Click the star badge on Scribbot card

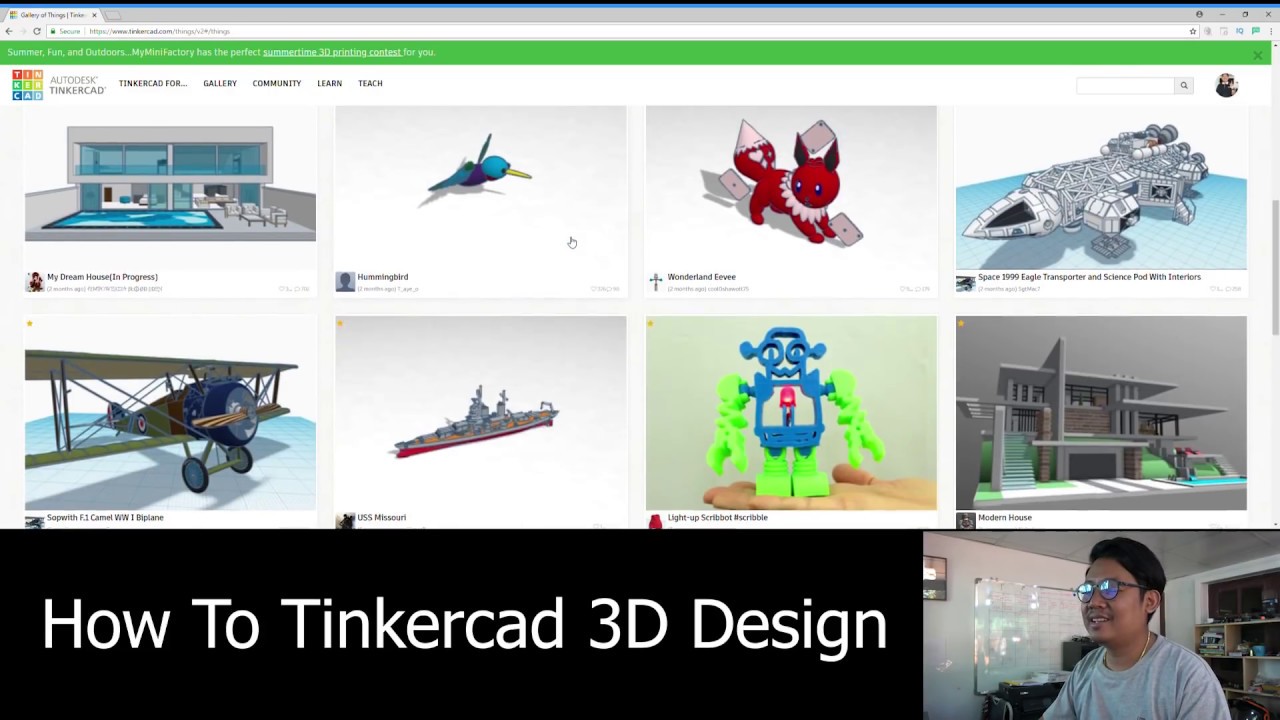point(650,323)
